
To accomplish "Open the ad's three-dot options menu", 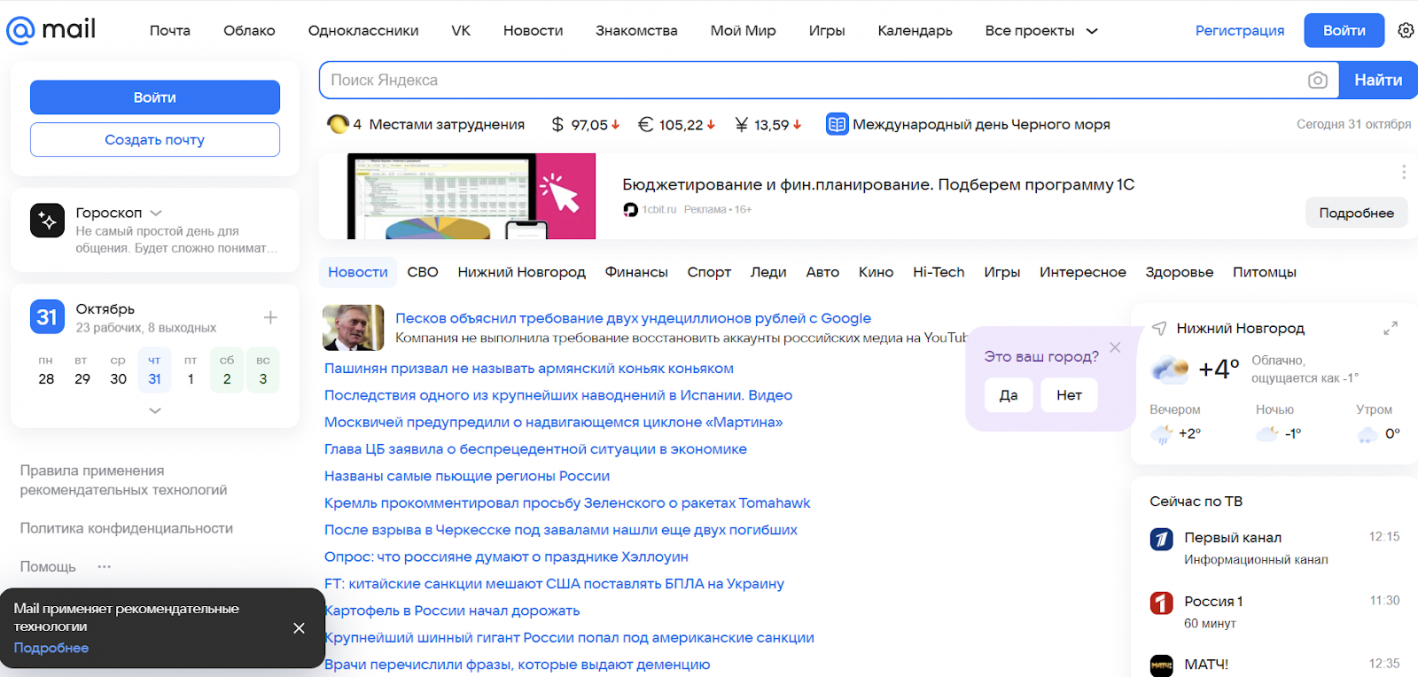I will pos(1404,172).
